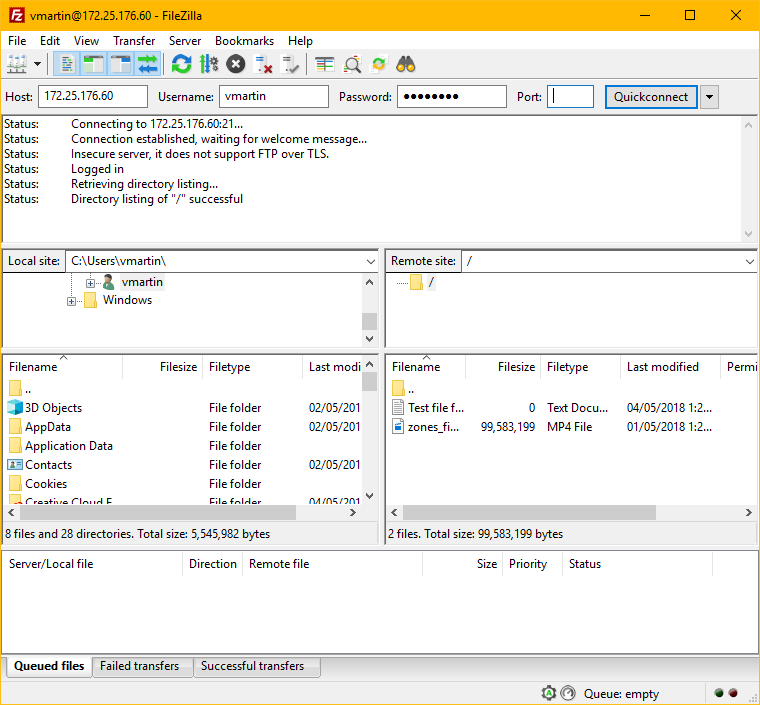Viewport: 760px width, 705px height.
Task: Switch to the Failed transfers tab
Action: [x=139, y=666]
